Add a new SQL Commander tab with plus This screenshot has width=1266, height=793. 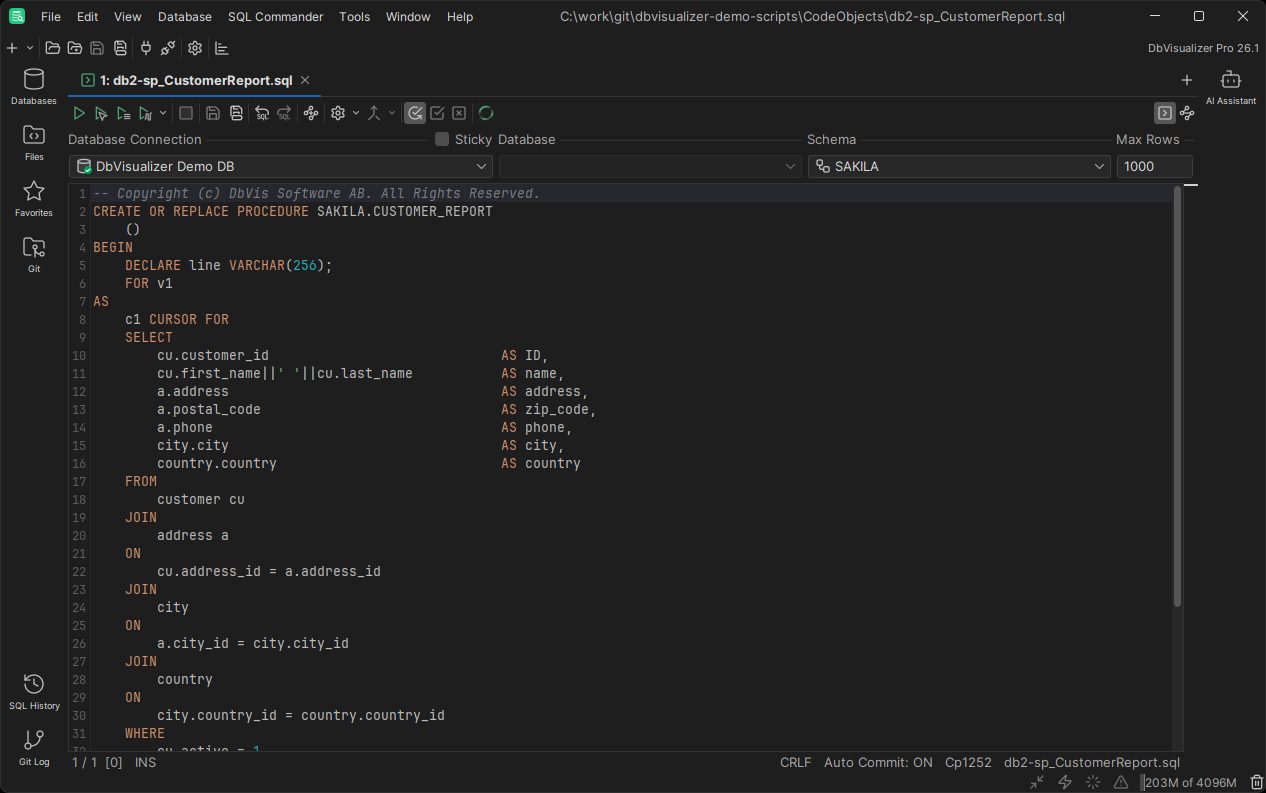(1187, 80)
